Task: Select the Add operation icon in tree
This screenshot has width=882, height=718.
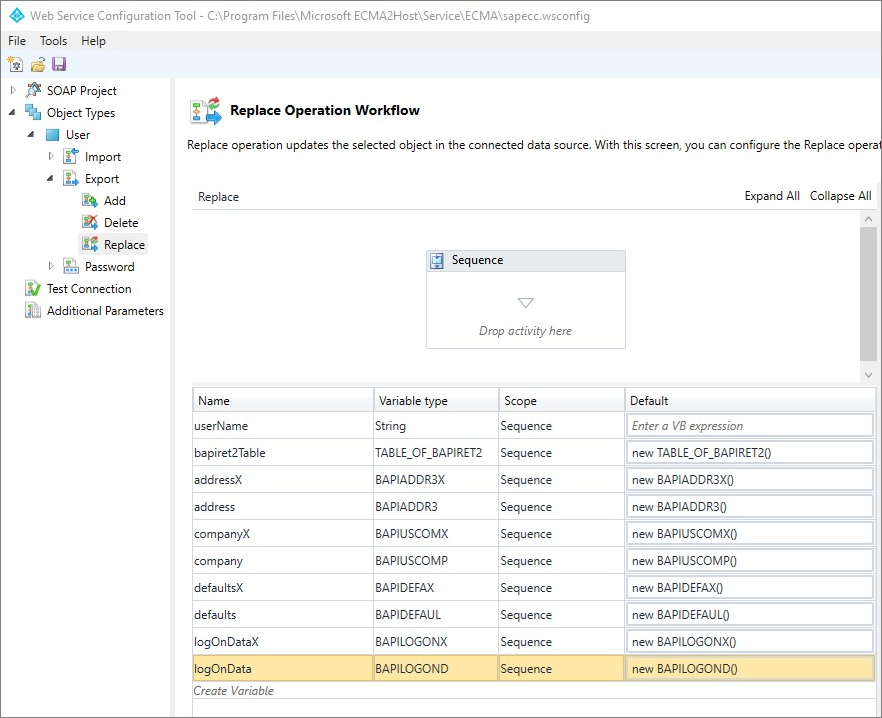Action: 90,201
